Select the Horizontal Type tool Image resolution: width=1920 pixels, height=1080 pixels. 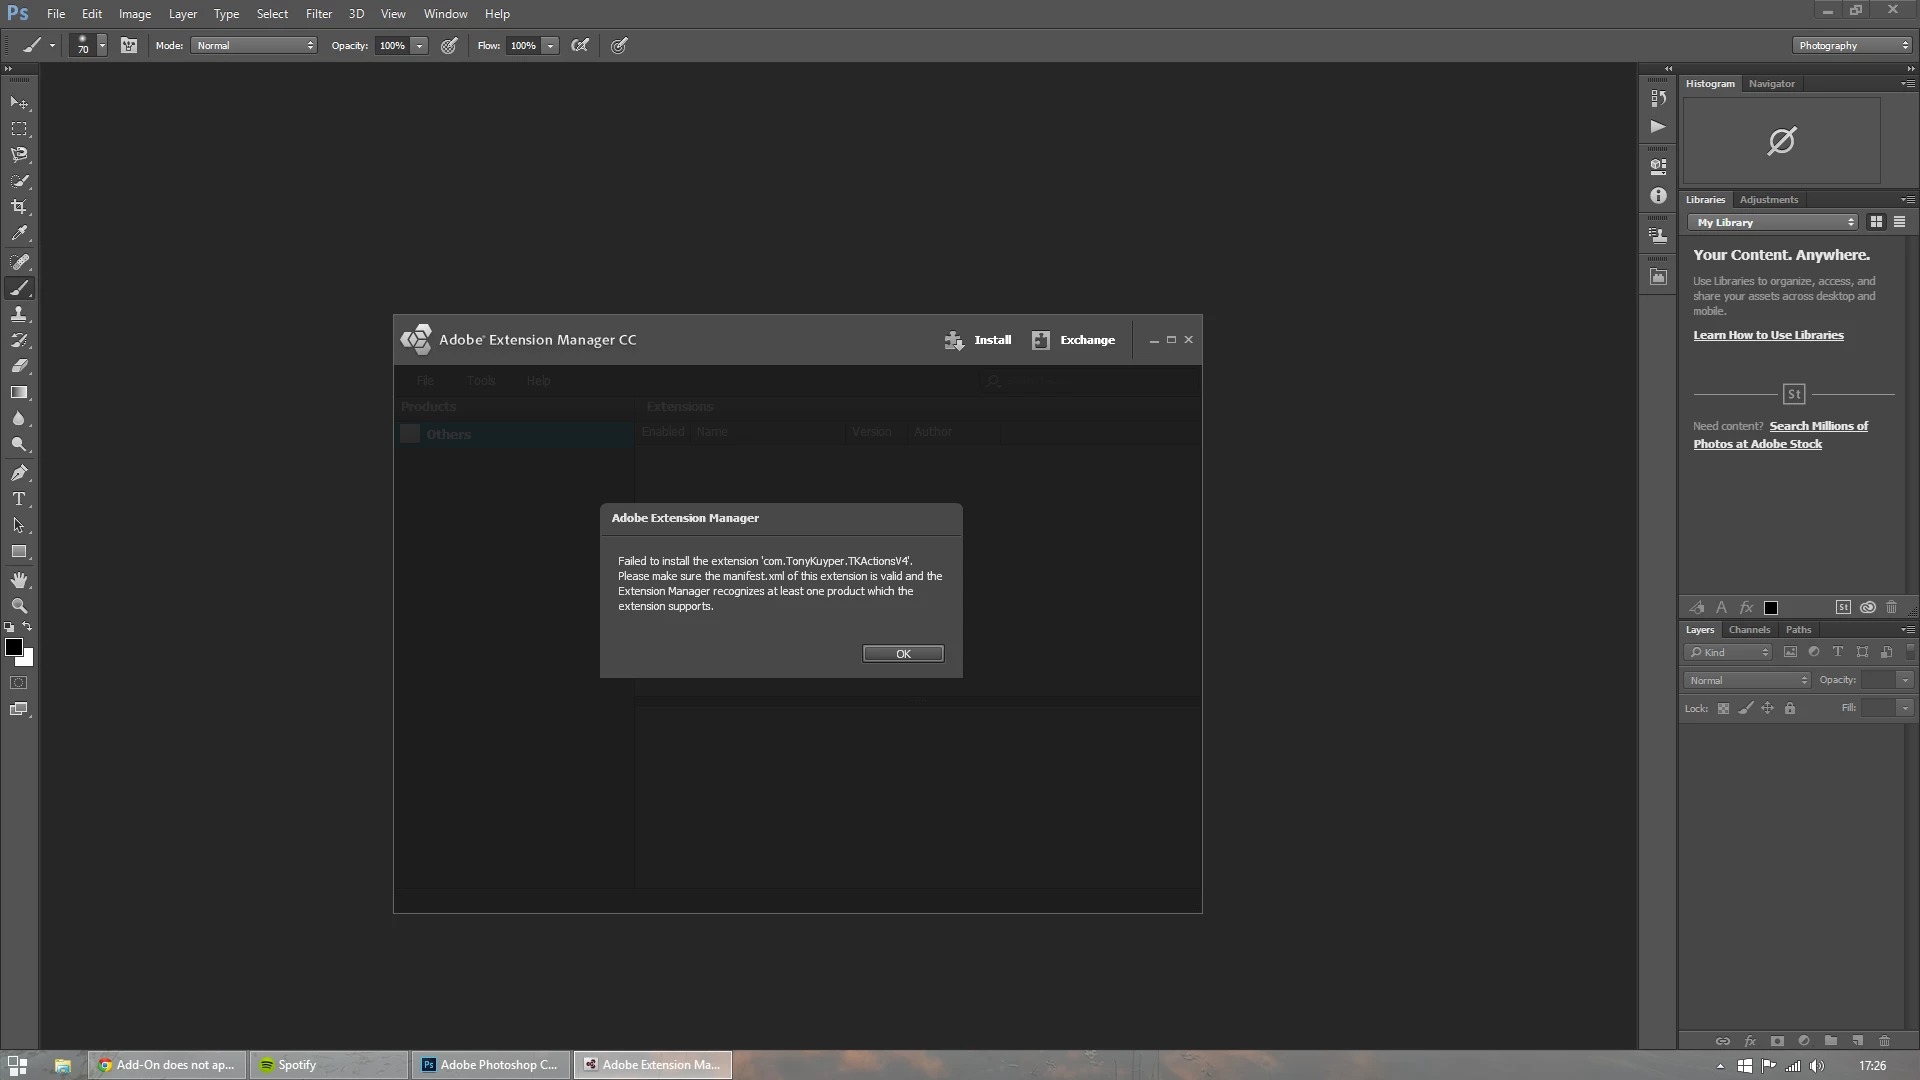19,499
